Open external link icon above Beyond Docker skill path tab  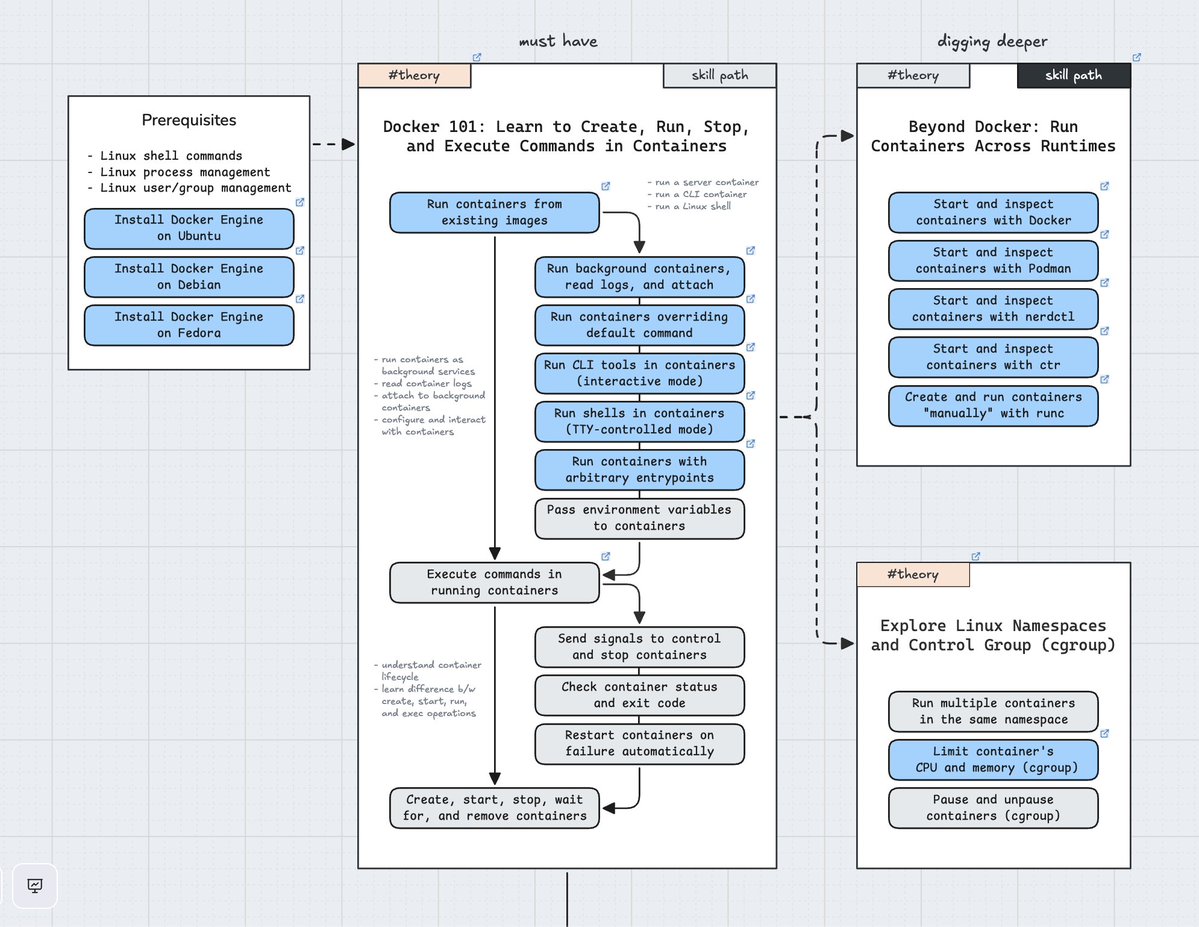[1137, 57]
